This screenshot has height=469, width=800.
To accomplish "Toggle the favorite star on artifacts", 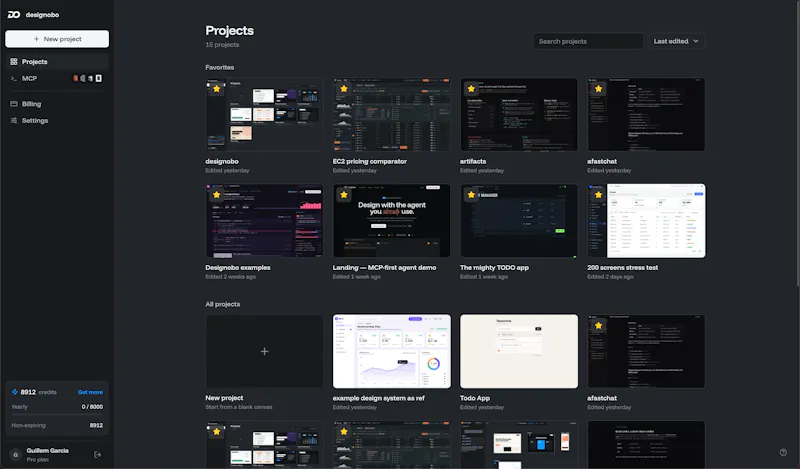I will (471, 89).
